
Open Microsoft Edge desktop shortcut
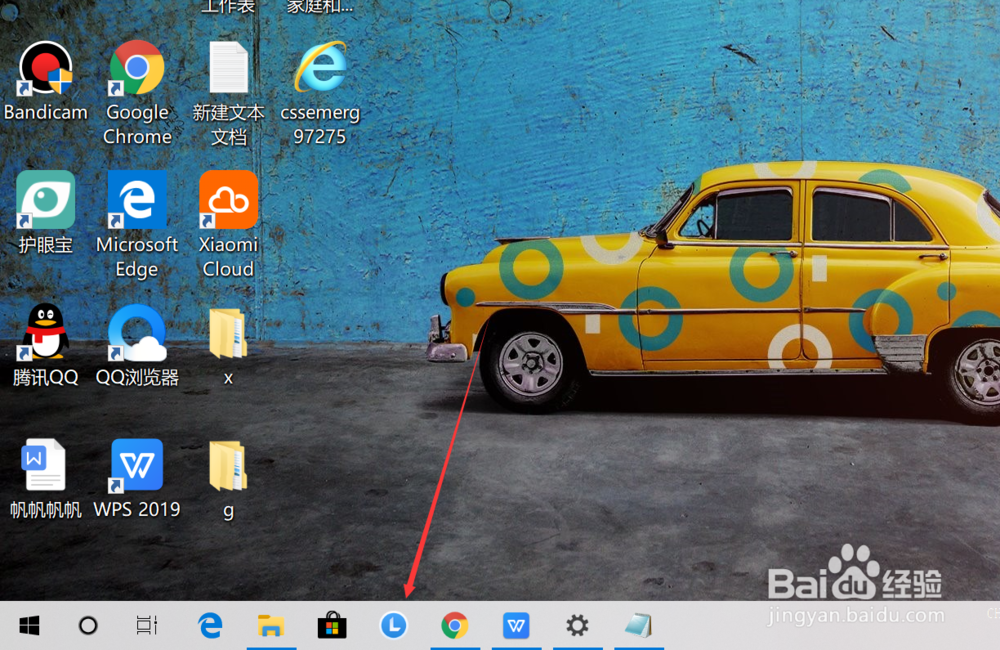coord(137,200)
